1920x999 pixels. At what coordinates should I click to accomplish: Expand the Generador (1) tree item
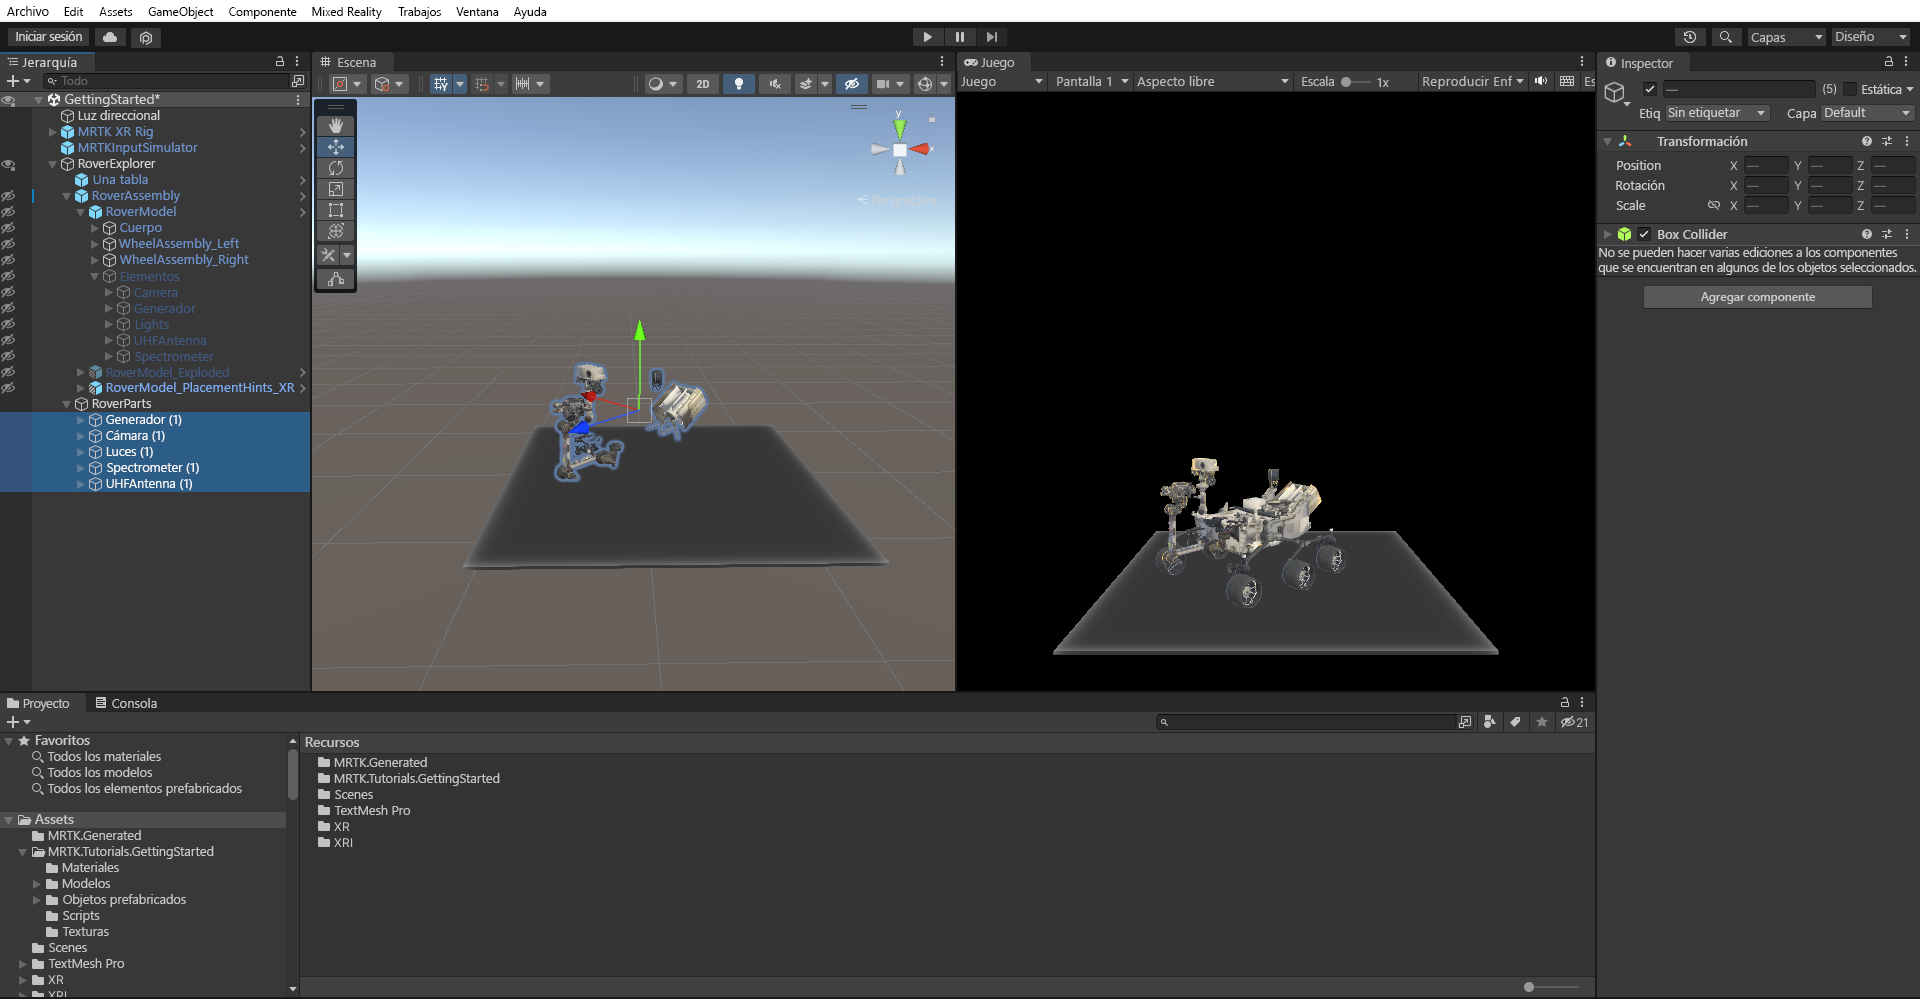[x=81, y=420]
